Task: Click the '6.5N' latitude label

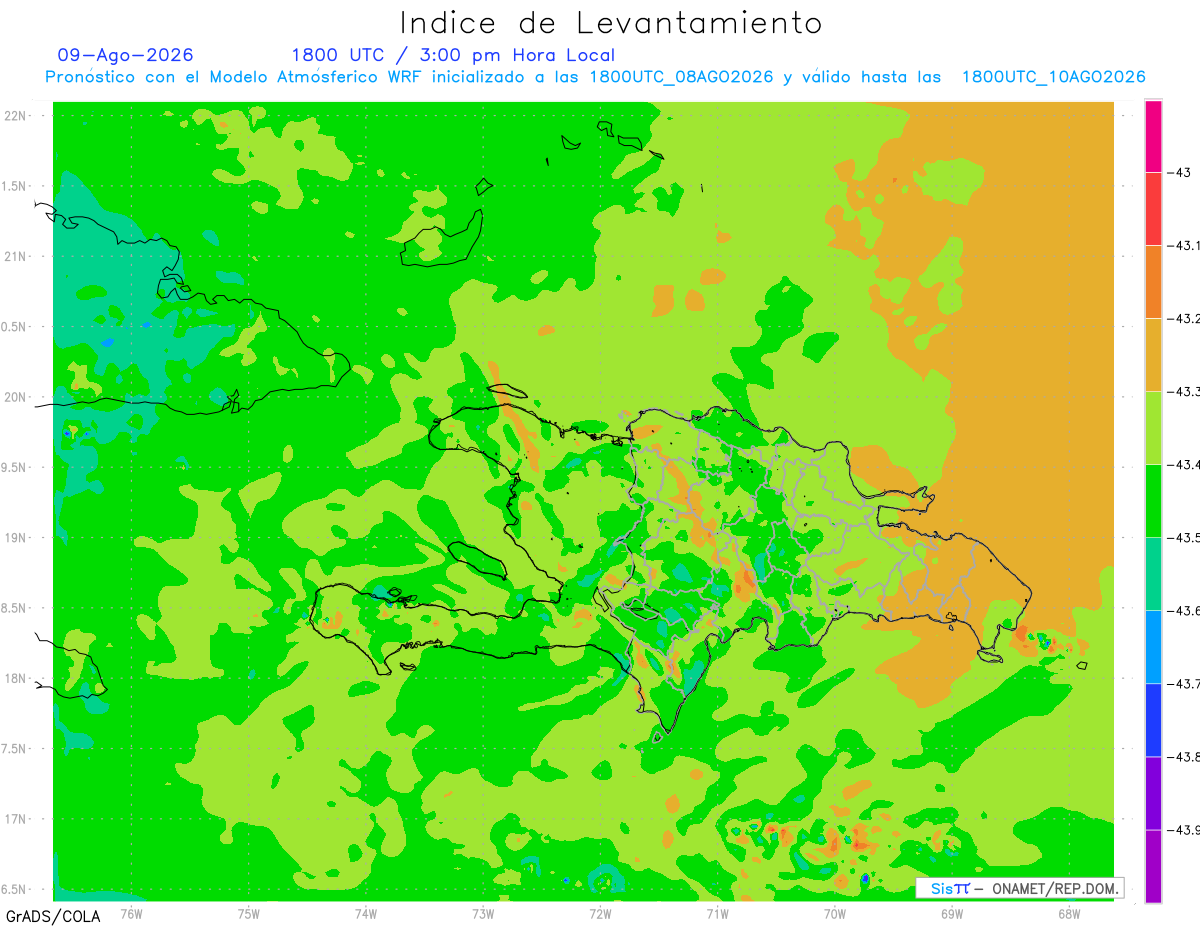Action: (14, 890)
